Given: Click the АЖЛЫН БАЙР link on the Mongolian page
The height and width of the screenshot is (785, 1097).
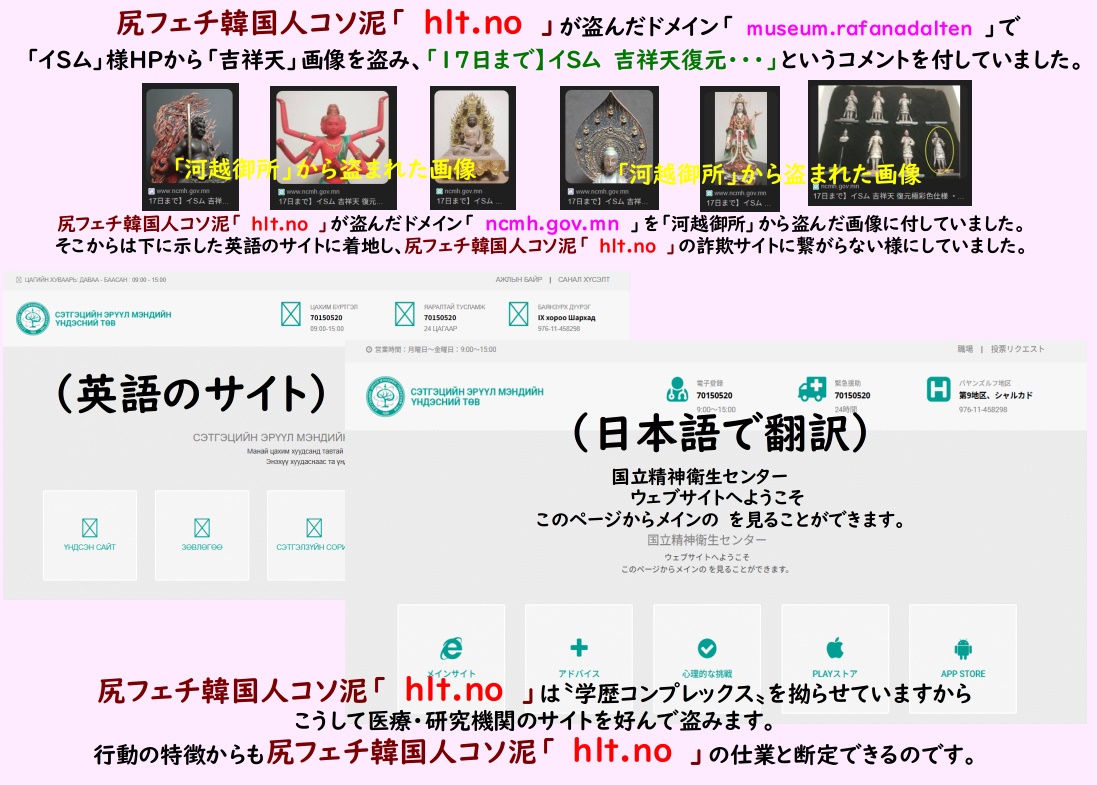Looking at the screenshot, I should [x=519, y=280].
